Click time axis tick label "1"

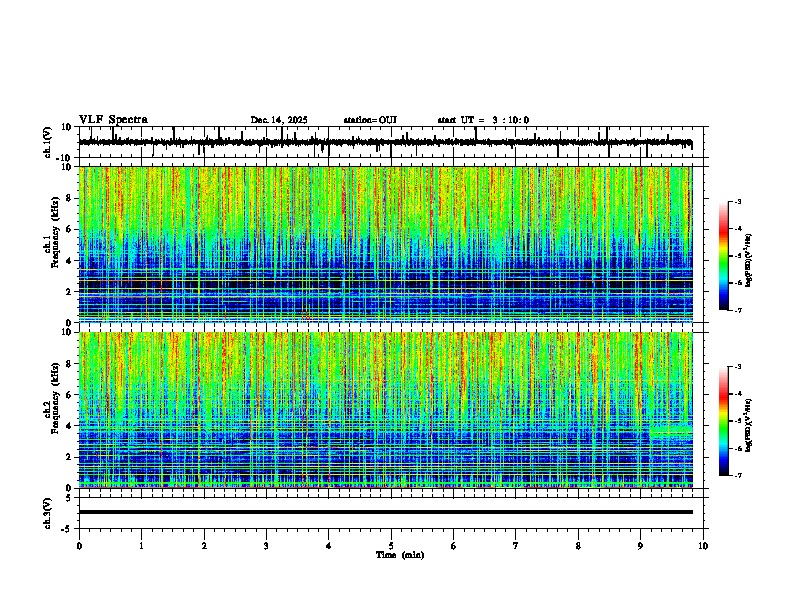click(x=141, y=546)
